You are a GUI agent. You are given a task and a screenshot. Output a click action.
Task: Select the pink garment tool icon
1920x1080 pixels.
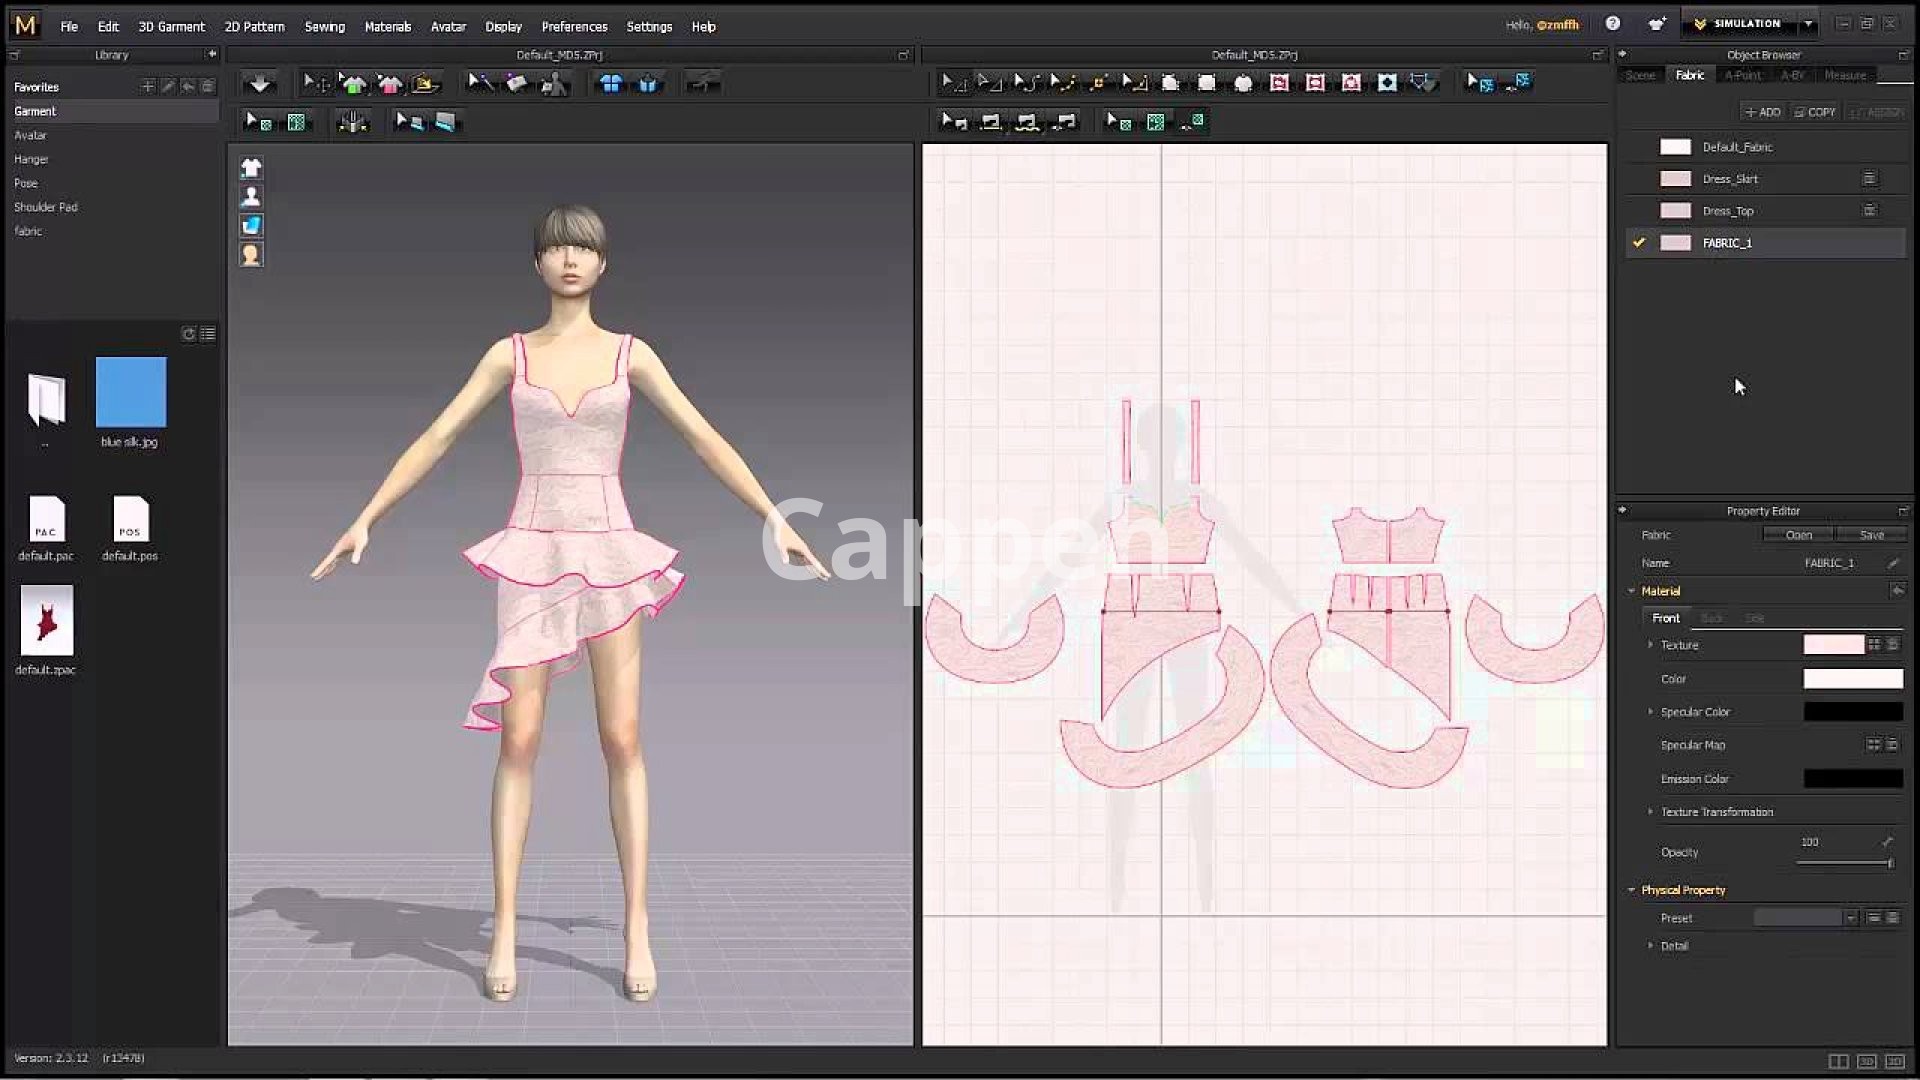[390, 84]
